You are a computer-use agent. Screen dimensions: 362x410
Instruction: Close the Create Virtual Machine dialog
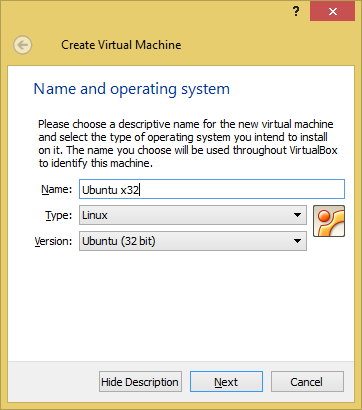(332, 12)
